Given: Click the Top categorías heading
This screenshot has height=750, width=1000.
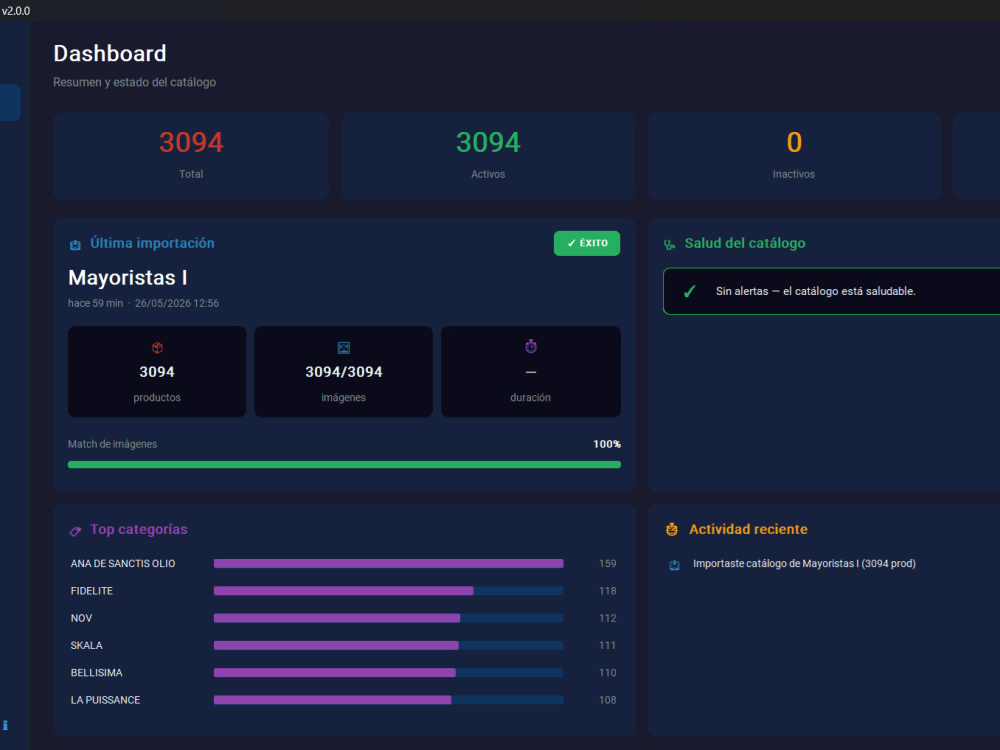Looking at the screenshot, I should point(139,529).
